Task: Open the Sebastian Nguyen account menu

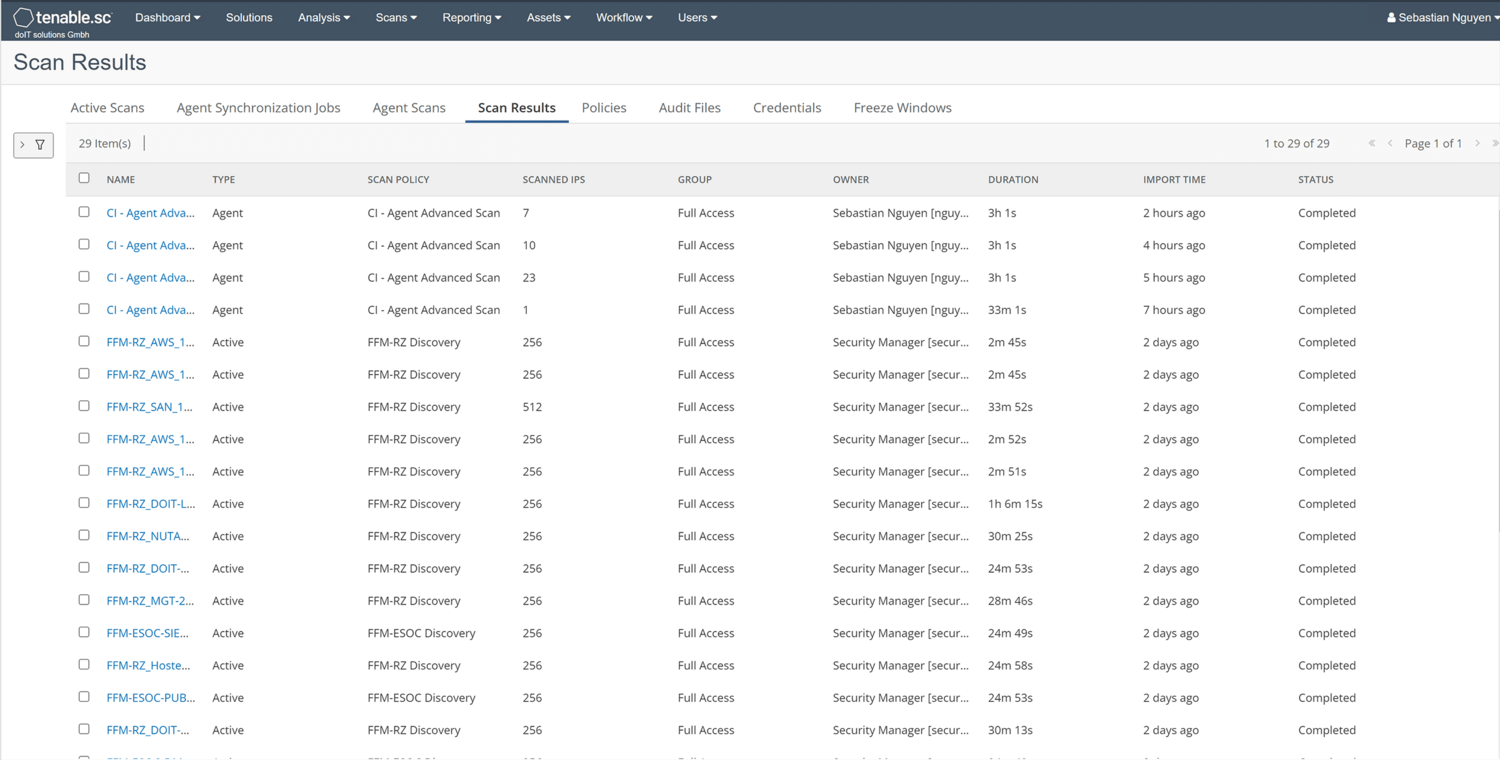Action: [x=1441, y=18]
